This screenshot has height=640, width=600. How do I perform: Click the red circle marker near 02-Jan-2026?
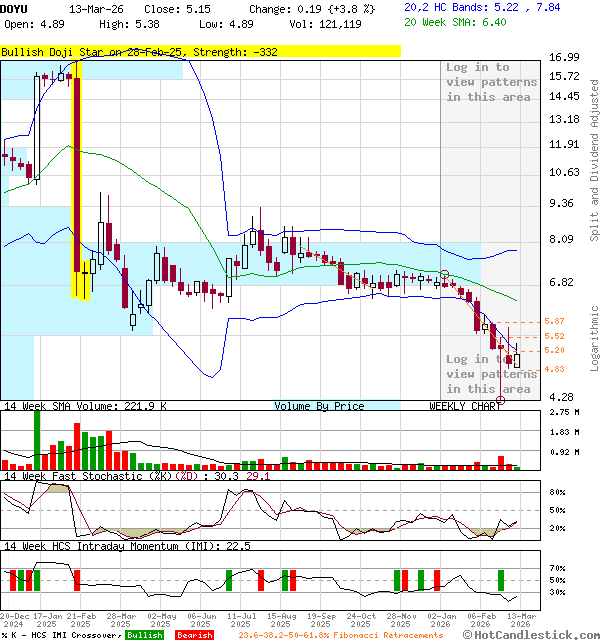click(445, 274)
